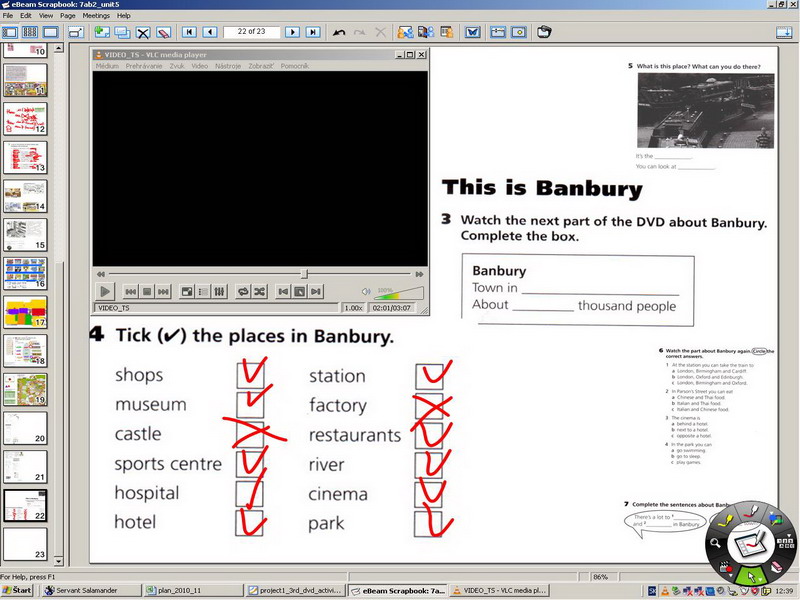Click the system tray clock 12:39
The height and width of the screenshot is (600, 800).
coord(784,591)
